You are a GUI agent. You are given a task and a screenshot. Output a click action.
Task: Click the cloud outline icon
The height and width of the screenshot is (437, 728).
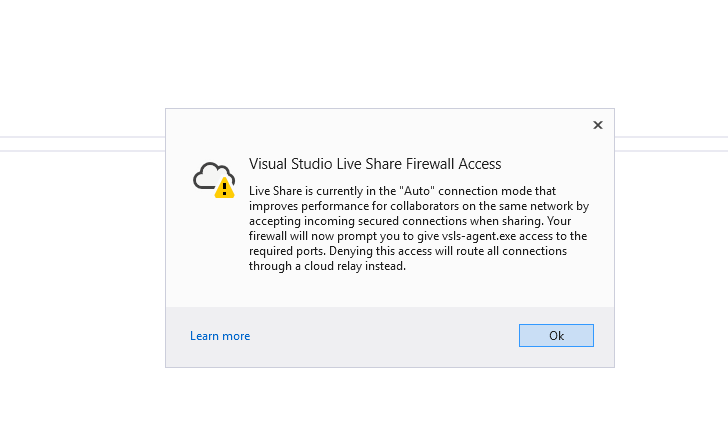[x=209, y=176]
